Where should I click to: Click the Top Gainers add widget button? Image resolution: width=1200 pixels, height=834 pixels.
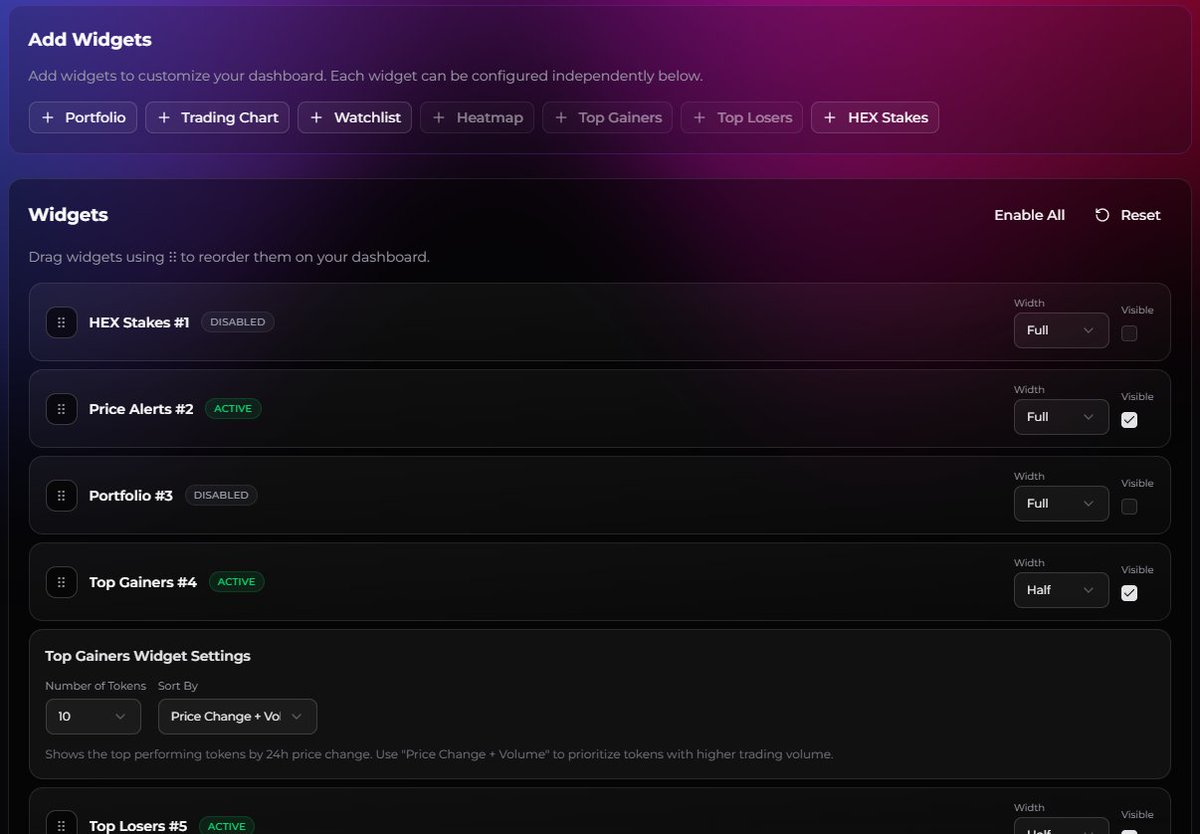pyautogui.click(x=607, y=117)
